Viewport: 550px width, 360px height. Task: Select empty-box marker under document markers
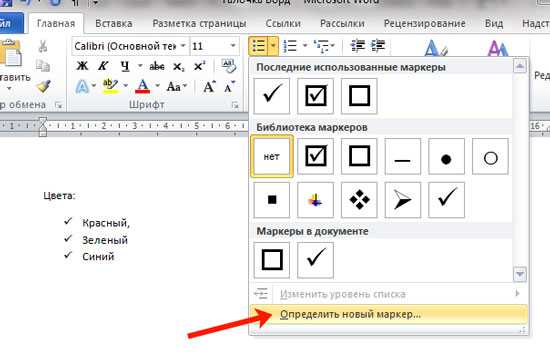point(272,260)
